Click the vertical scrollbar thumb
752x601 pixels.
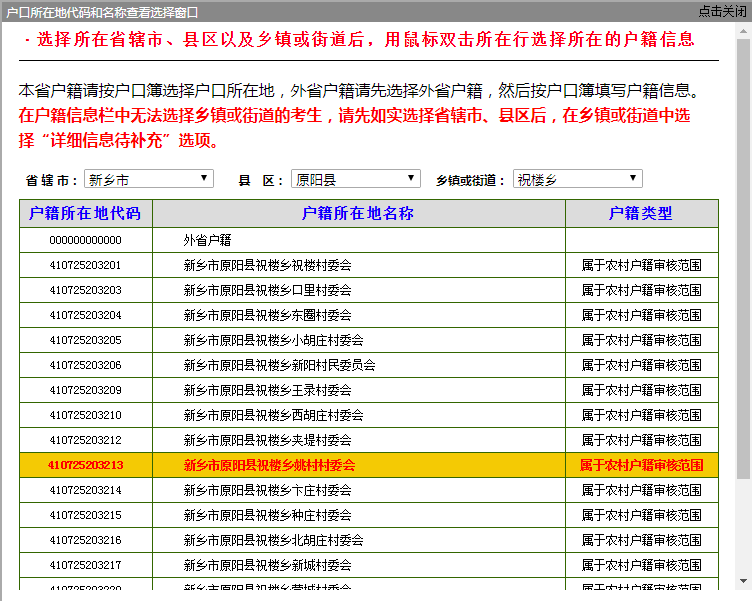coord(743,259)
